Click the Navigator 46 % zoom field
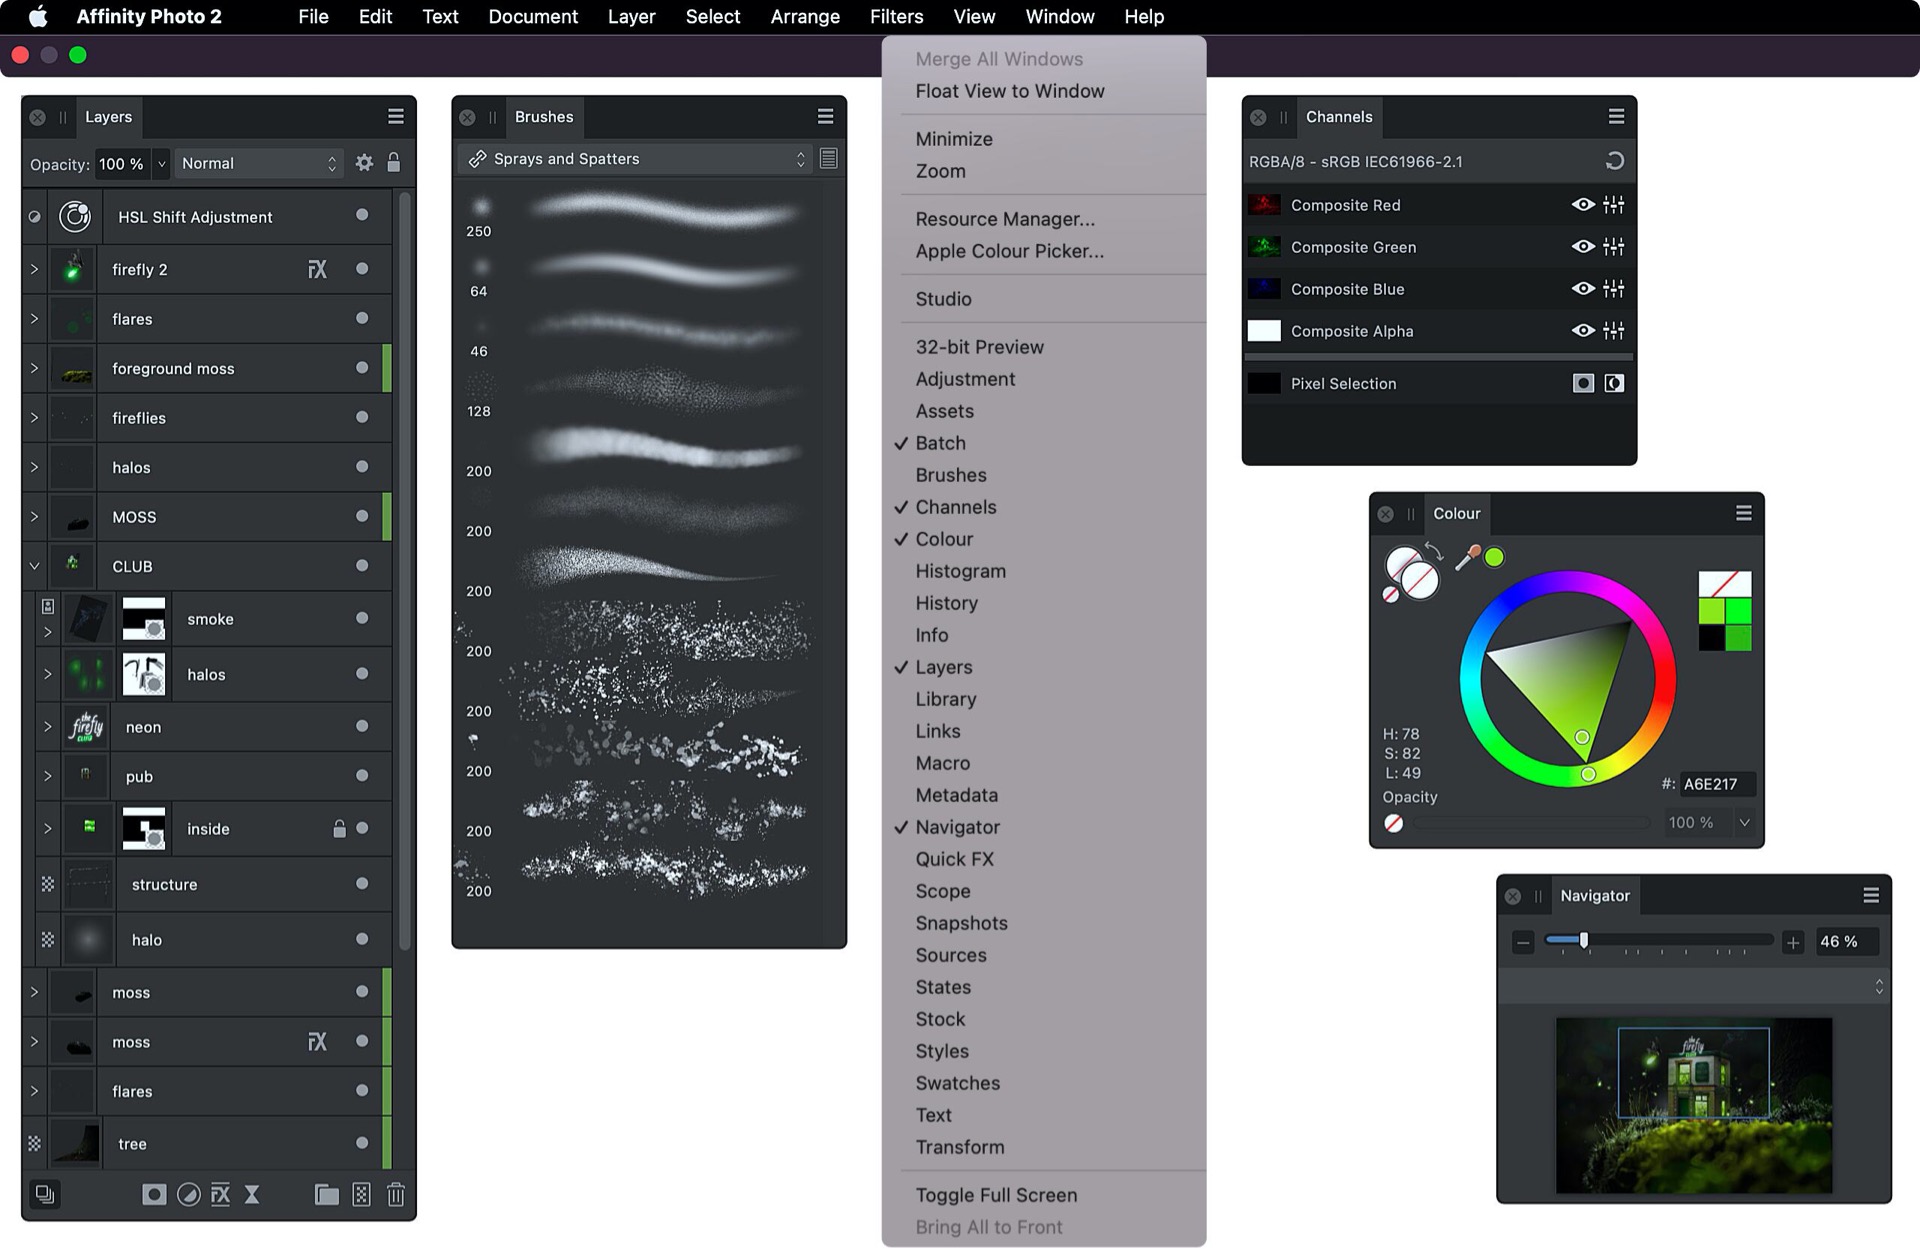Viewport: 1920px width, 1249px height. (1845, 942)
